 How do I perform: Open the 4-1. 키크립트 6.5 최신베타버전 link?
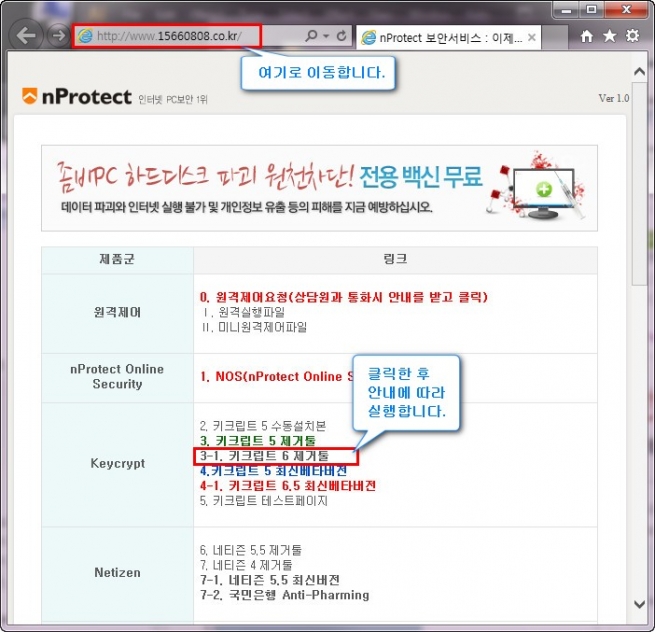point(287,485)
